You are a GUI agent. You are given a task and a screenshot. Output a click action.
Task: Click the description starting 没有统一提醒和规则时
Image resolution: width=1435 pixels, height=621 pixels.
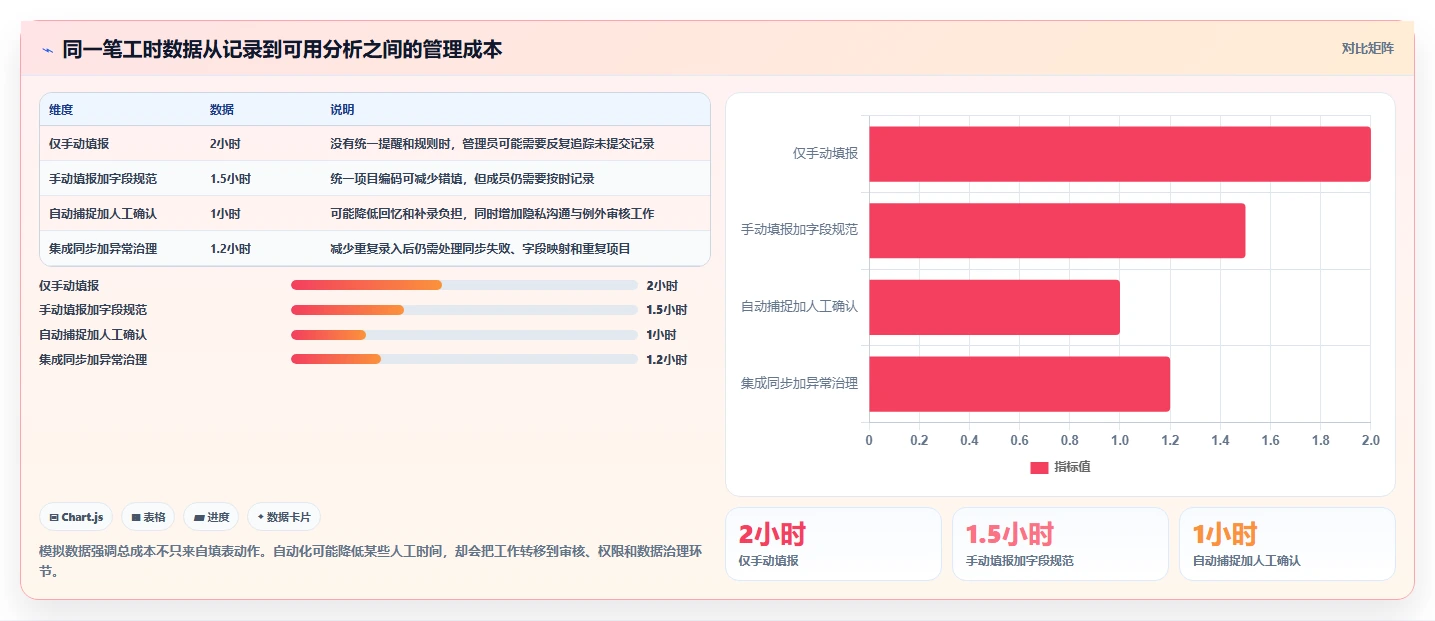pos(492,144)
